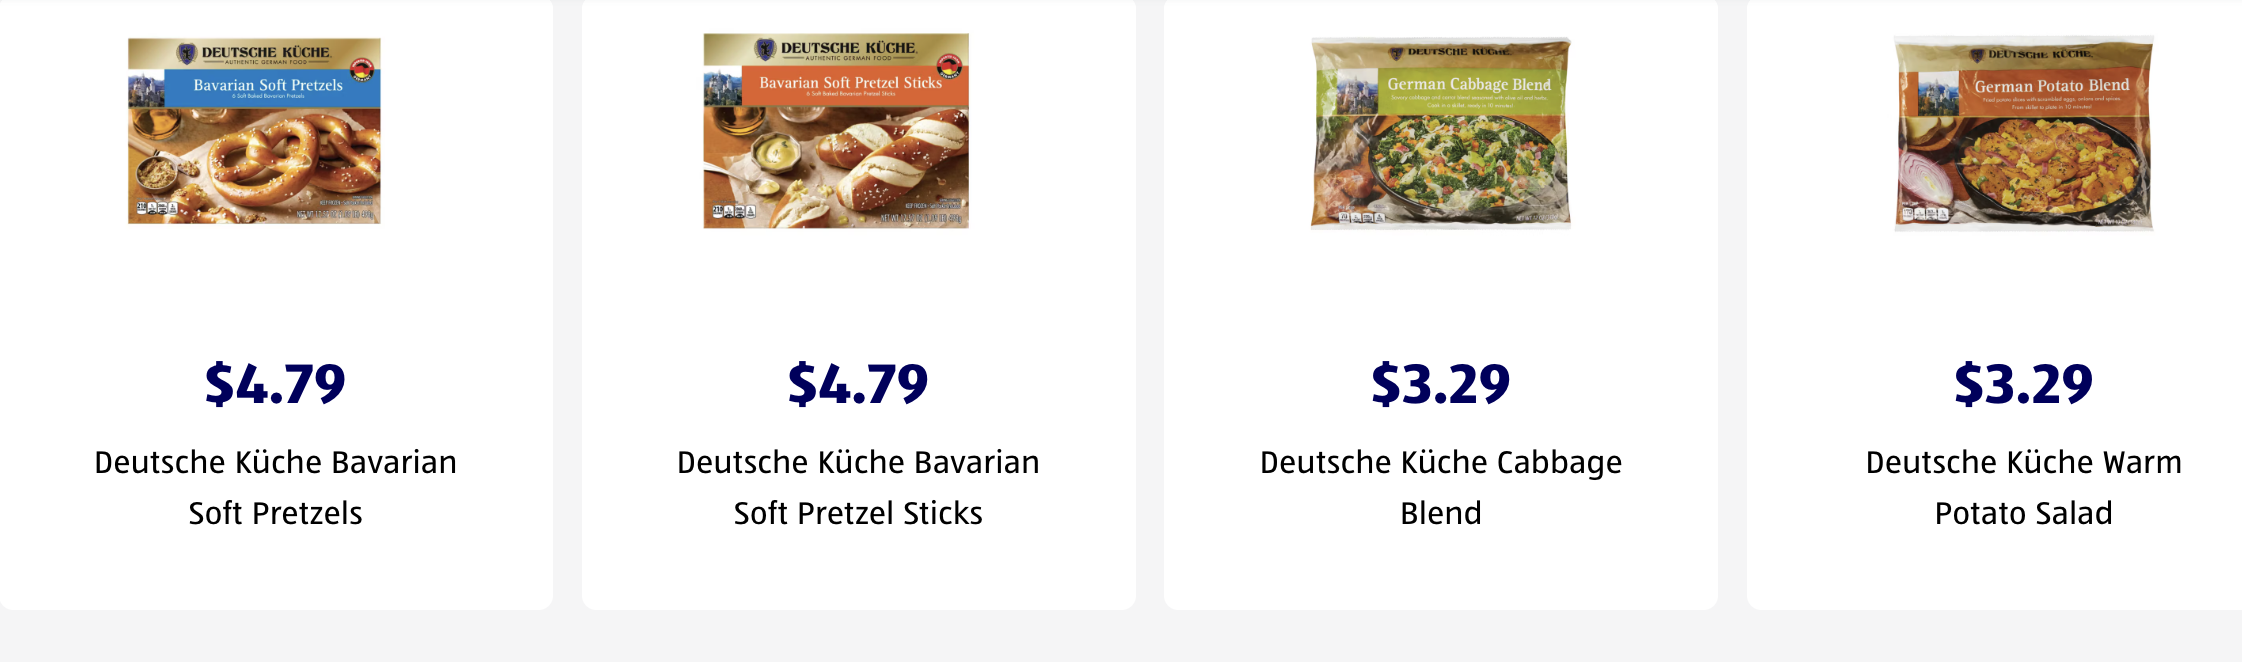2242x662 pixels.
Task: Click the Deutsche Küche logo on pretzels box
Action: [x=256, y=53]
